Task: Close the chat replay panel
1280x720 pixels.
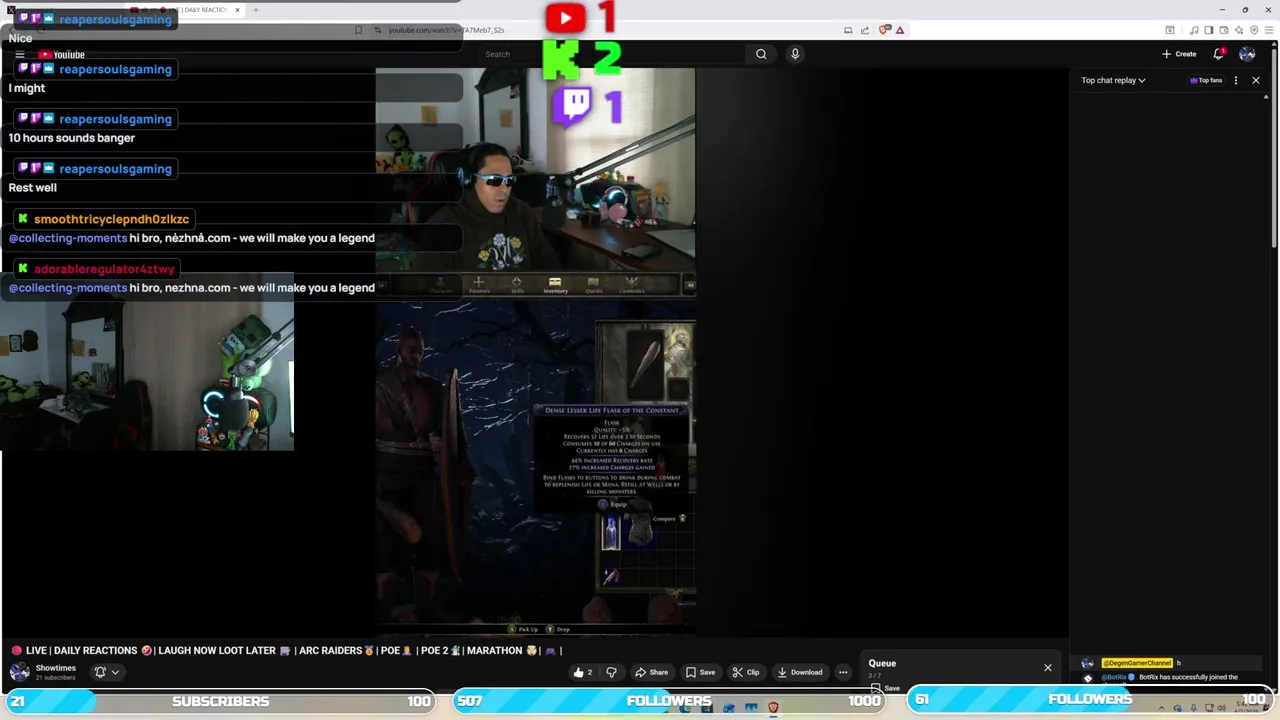Action: (1256, 80)
